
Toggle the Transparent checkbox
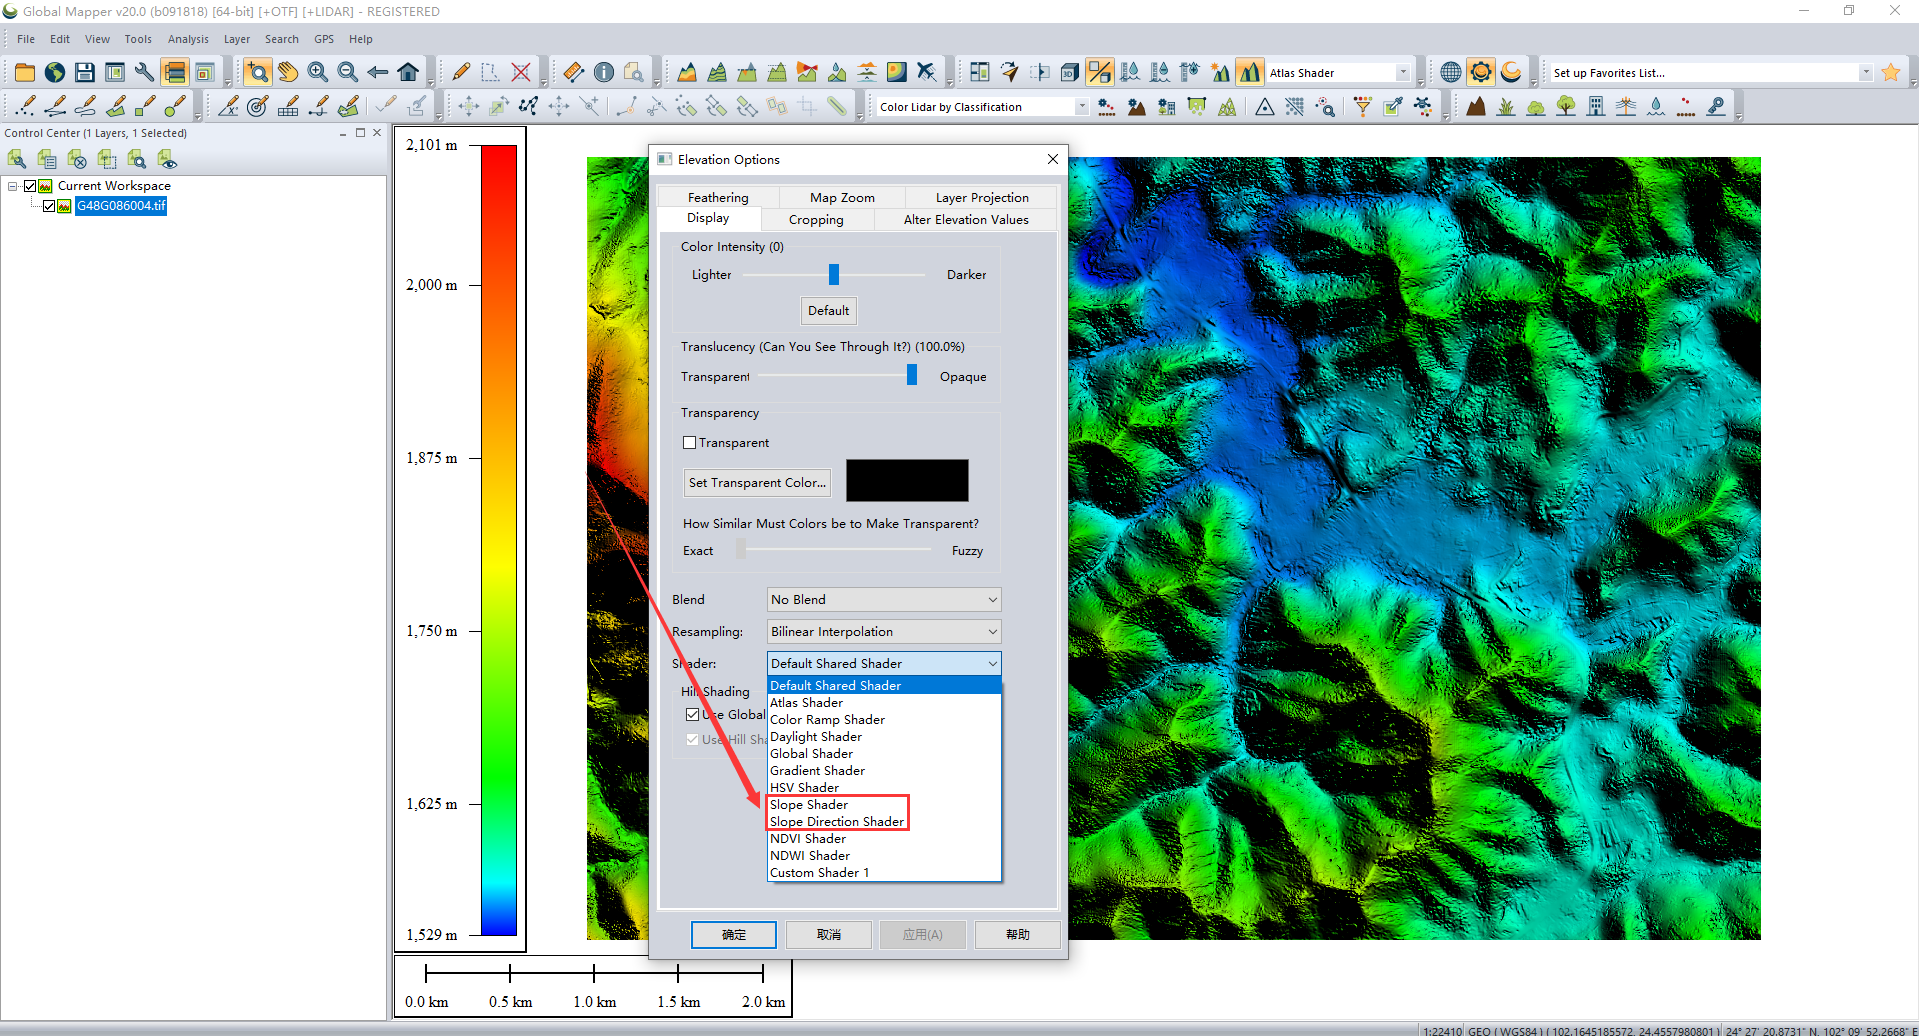click(x=689, y=443)
